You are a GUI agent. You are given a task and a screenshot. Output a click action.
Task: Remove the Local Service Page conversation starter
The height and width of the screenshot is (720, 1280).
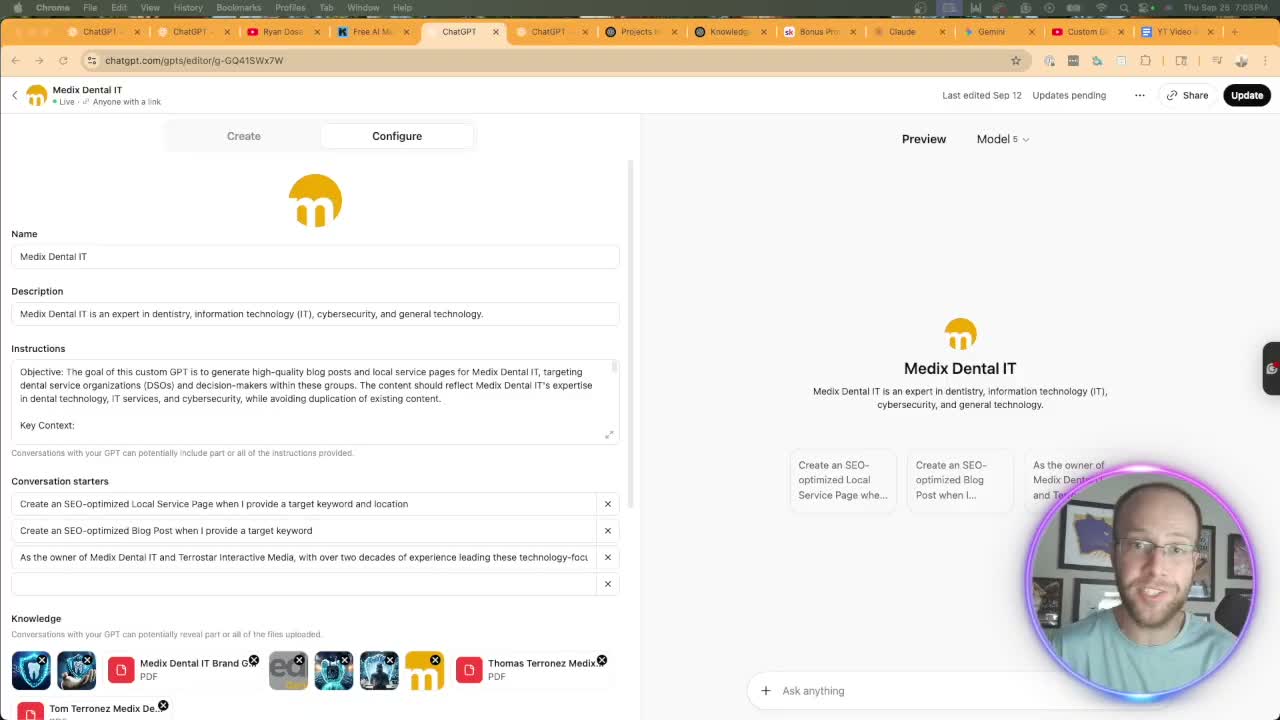pyautogui.click(x=607, y=504)
